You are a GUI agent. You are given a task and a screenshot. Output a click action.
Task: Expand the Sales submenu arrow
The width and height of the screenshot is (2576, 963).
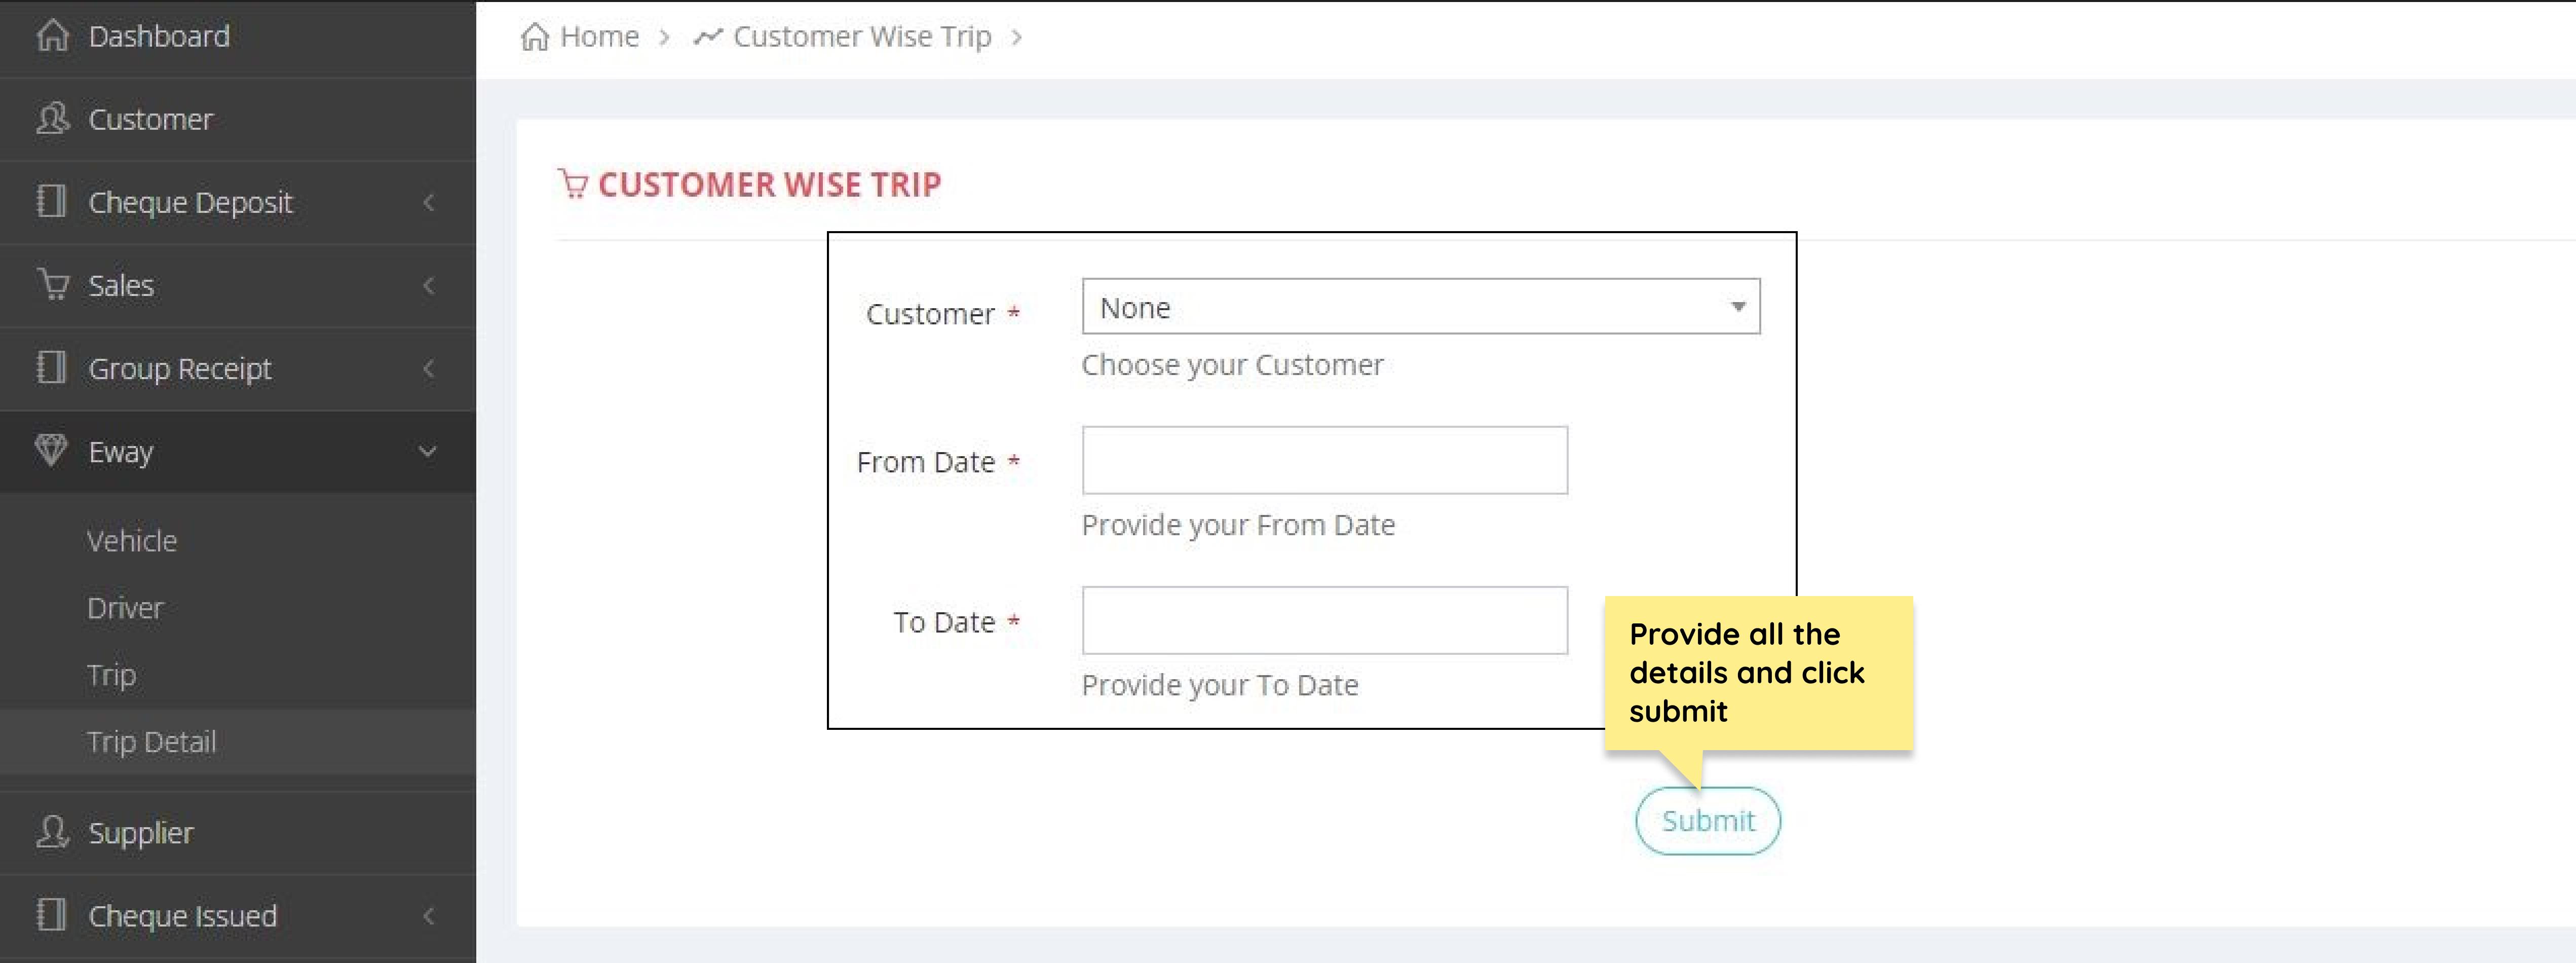[429, 286]
